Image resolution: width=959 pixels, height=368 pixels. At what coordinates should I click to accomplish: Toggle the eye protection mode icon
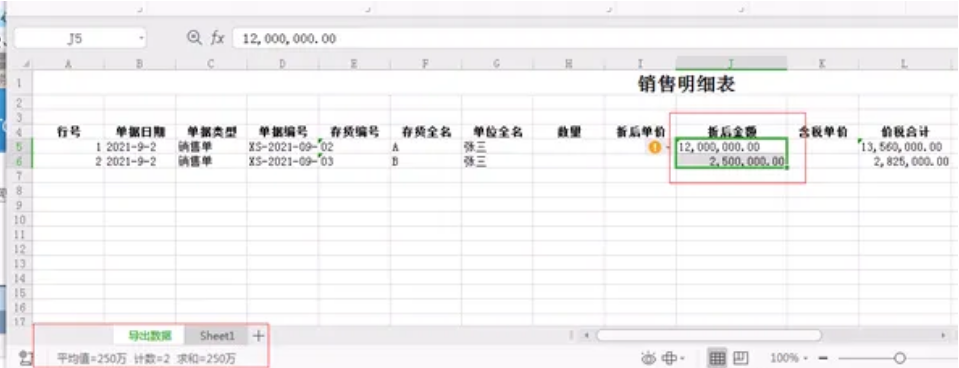(x=648, y=358)
